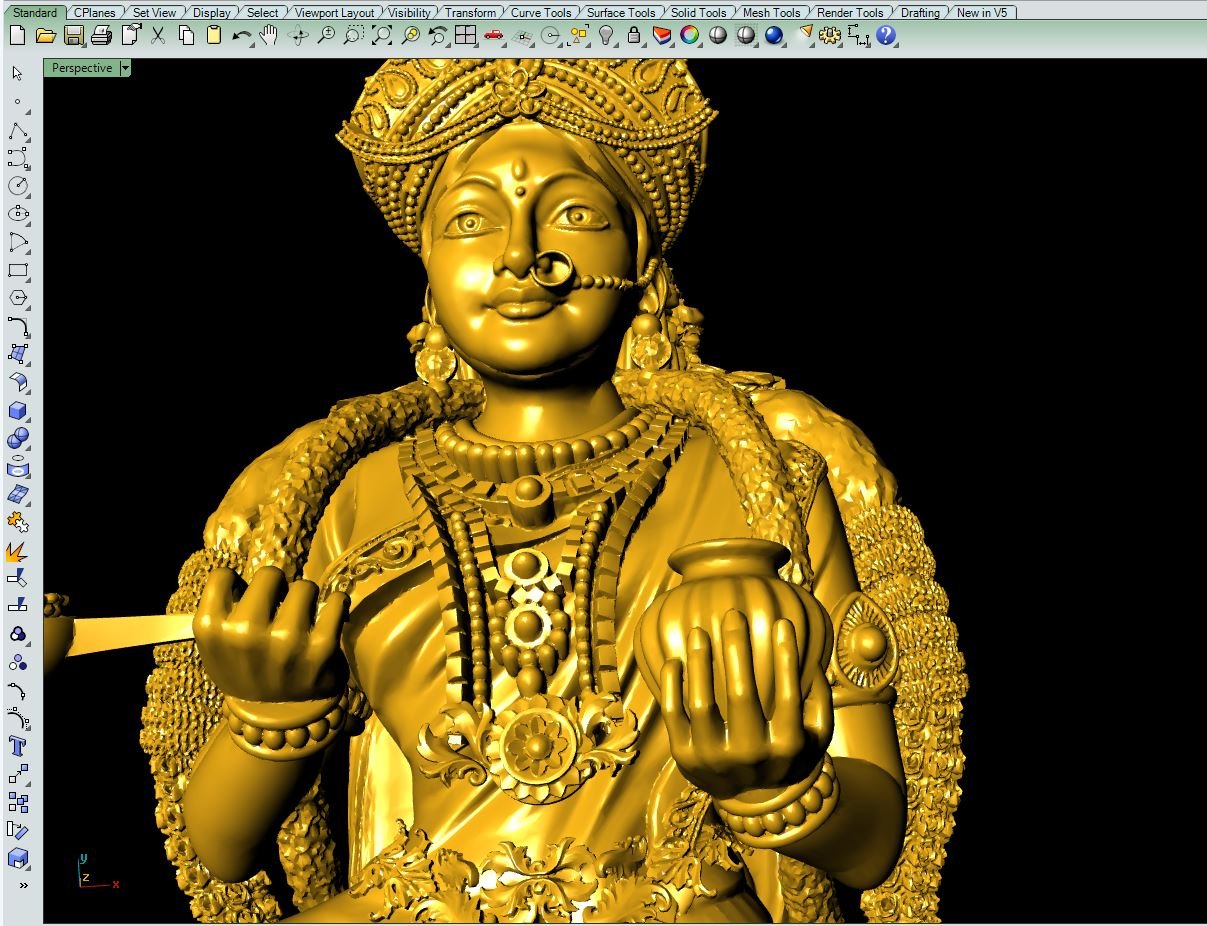Select the Box solid tool in sidebar
1207x926 pixels.
(17, 411)
